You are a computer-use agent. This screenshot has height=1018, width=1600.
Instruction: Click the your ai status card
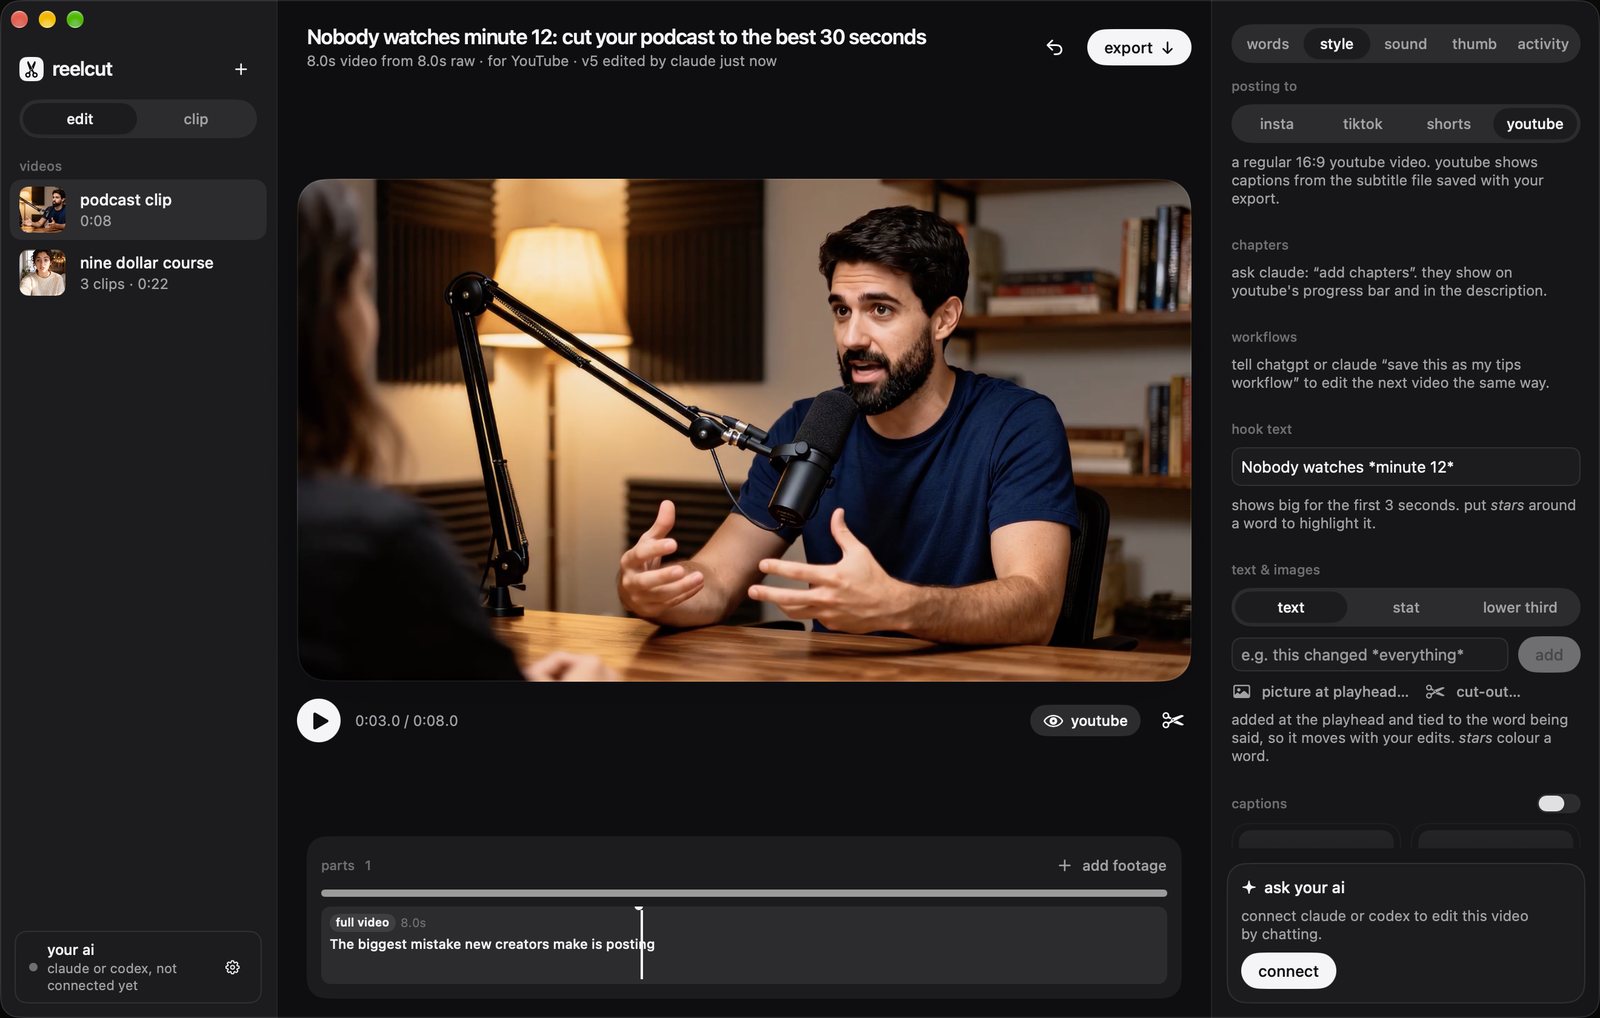pyautogui.click(x=138, y=967)
